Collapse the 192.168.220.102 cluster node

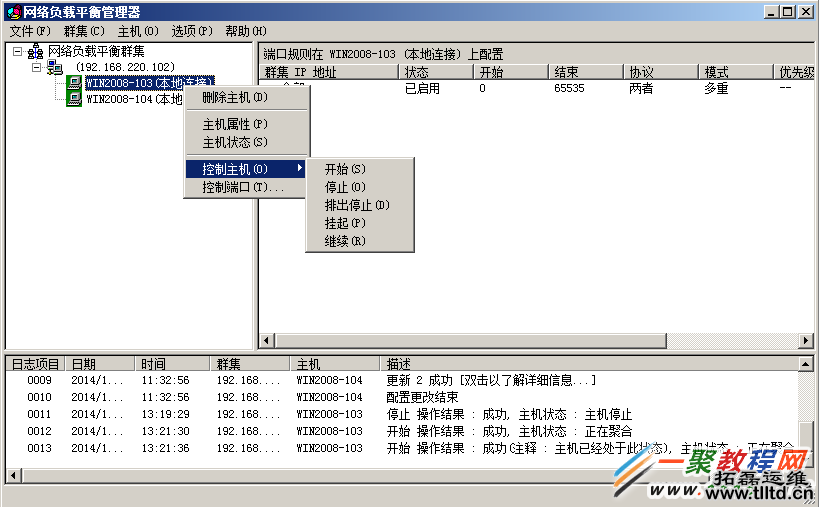37,67
